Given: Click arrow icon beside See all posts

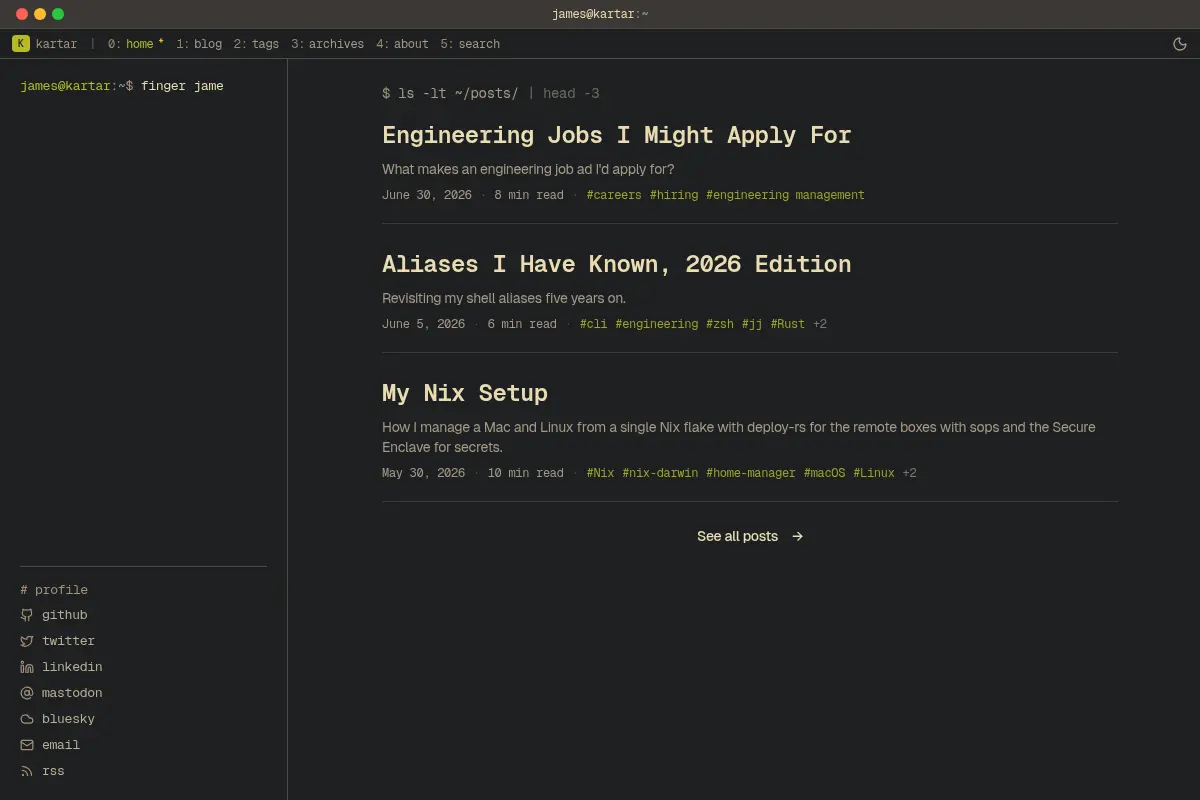Looking at the screenshot, I should 797,536.
